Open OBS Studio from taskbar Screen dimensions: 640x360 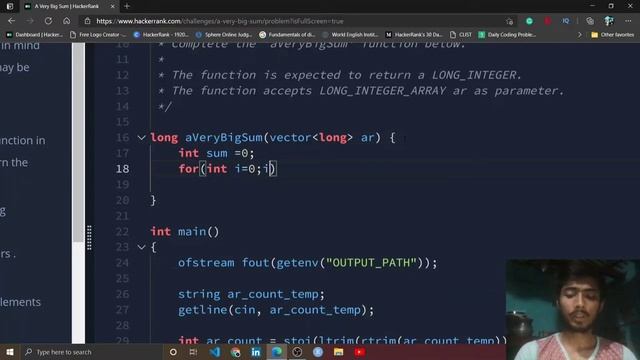(x=297, y=352)
